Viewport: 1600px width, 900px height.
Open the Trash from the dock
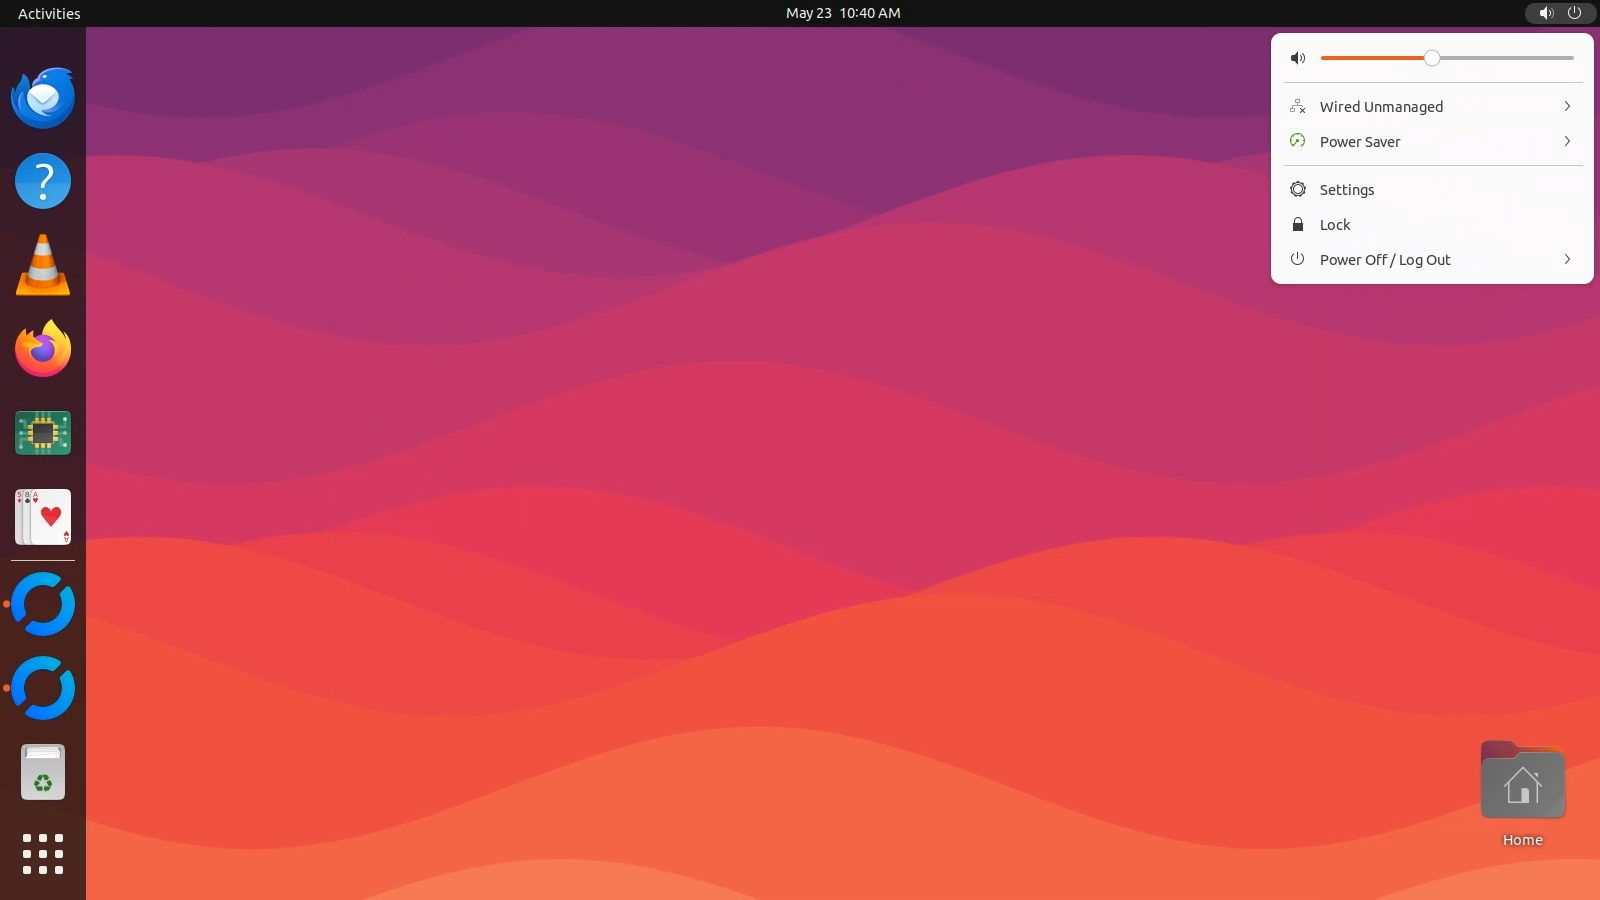(43, 772)
